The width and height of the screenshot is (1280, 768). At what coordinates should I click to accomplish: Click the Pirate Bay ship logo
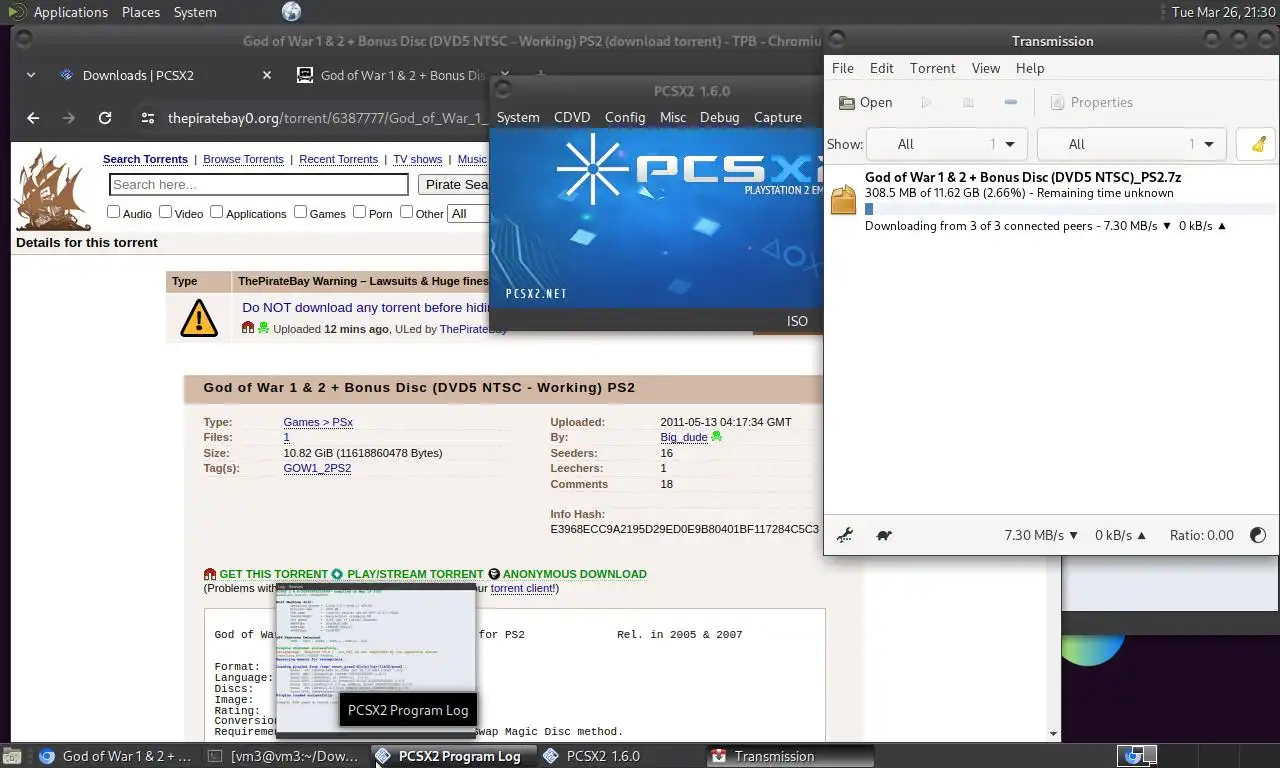point(53,188)
